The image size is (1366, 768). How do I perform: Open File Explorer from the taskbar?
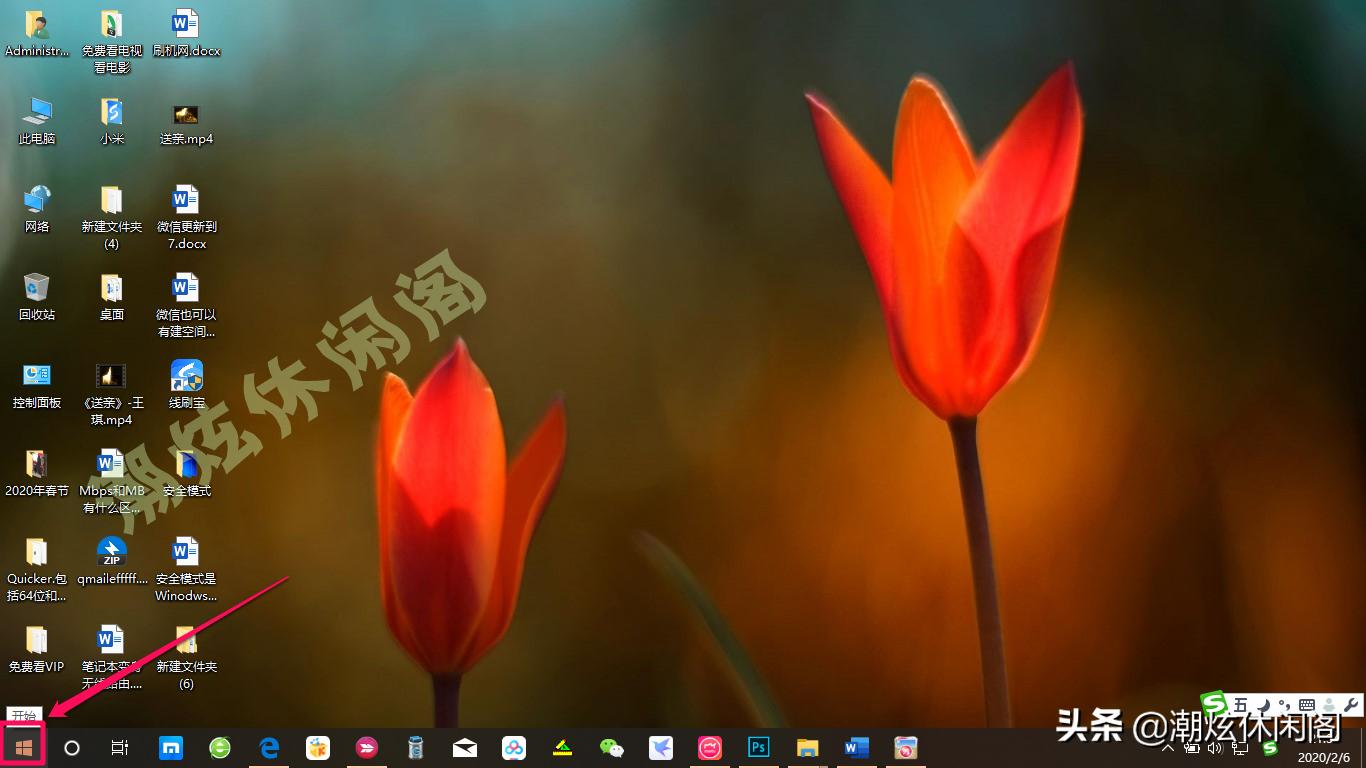click(807, 747)
